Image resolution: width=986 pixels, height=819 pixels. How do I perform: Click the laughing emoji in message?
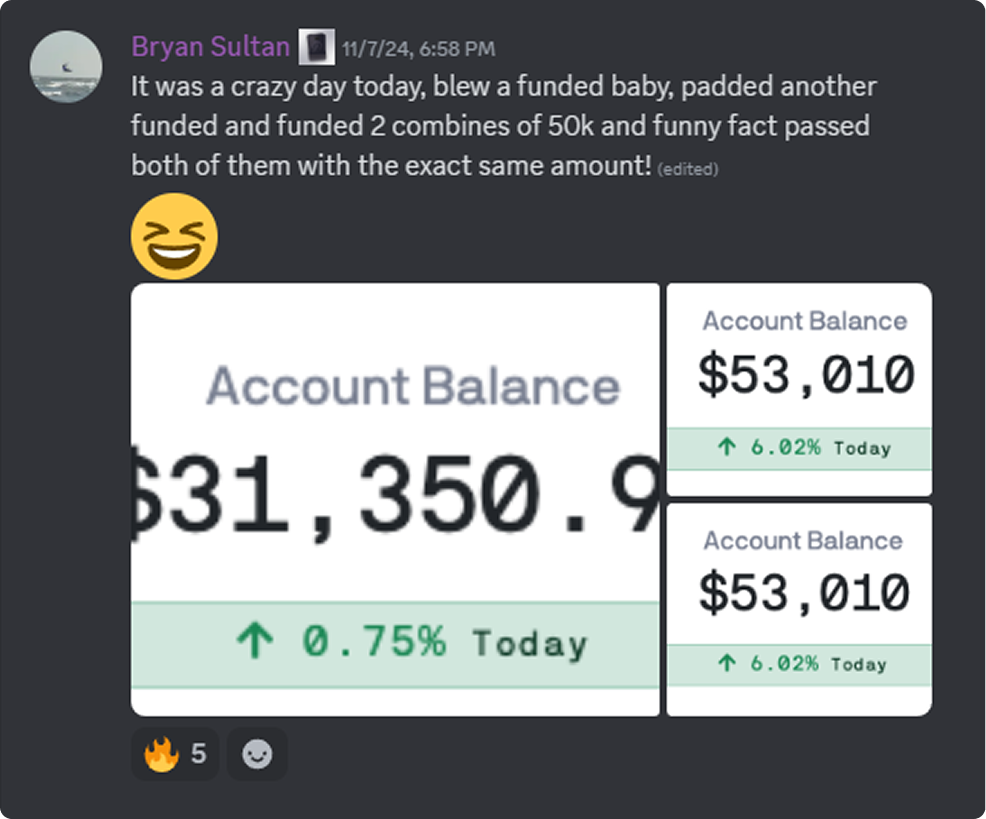[175, 237]
